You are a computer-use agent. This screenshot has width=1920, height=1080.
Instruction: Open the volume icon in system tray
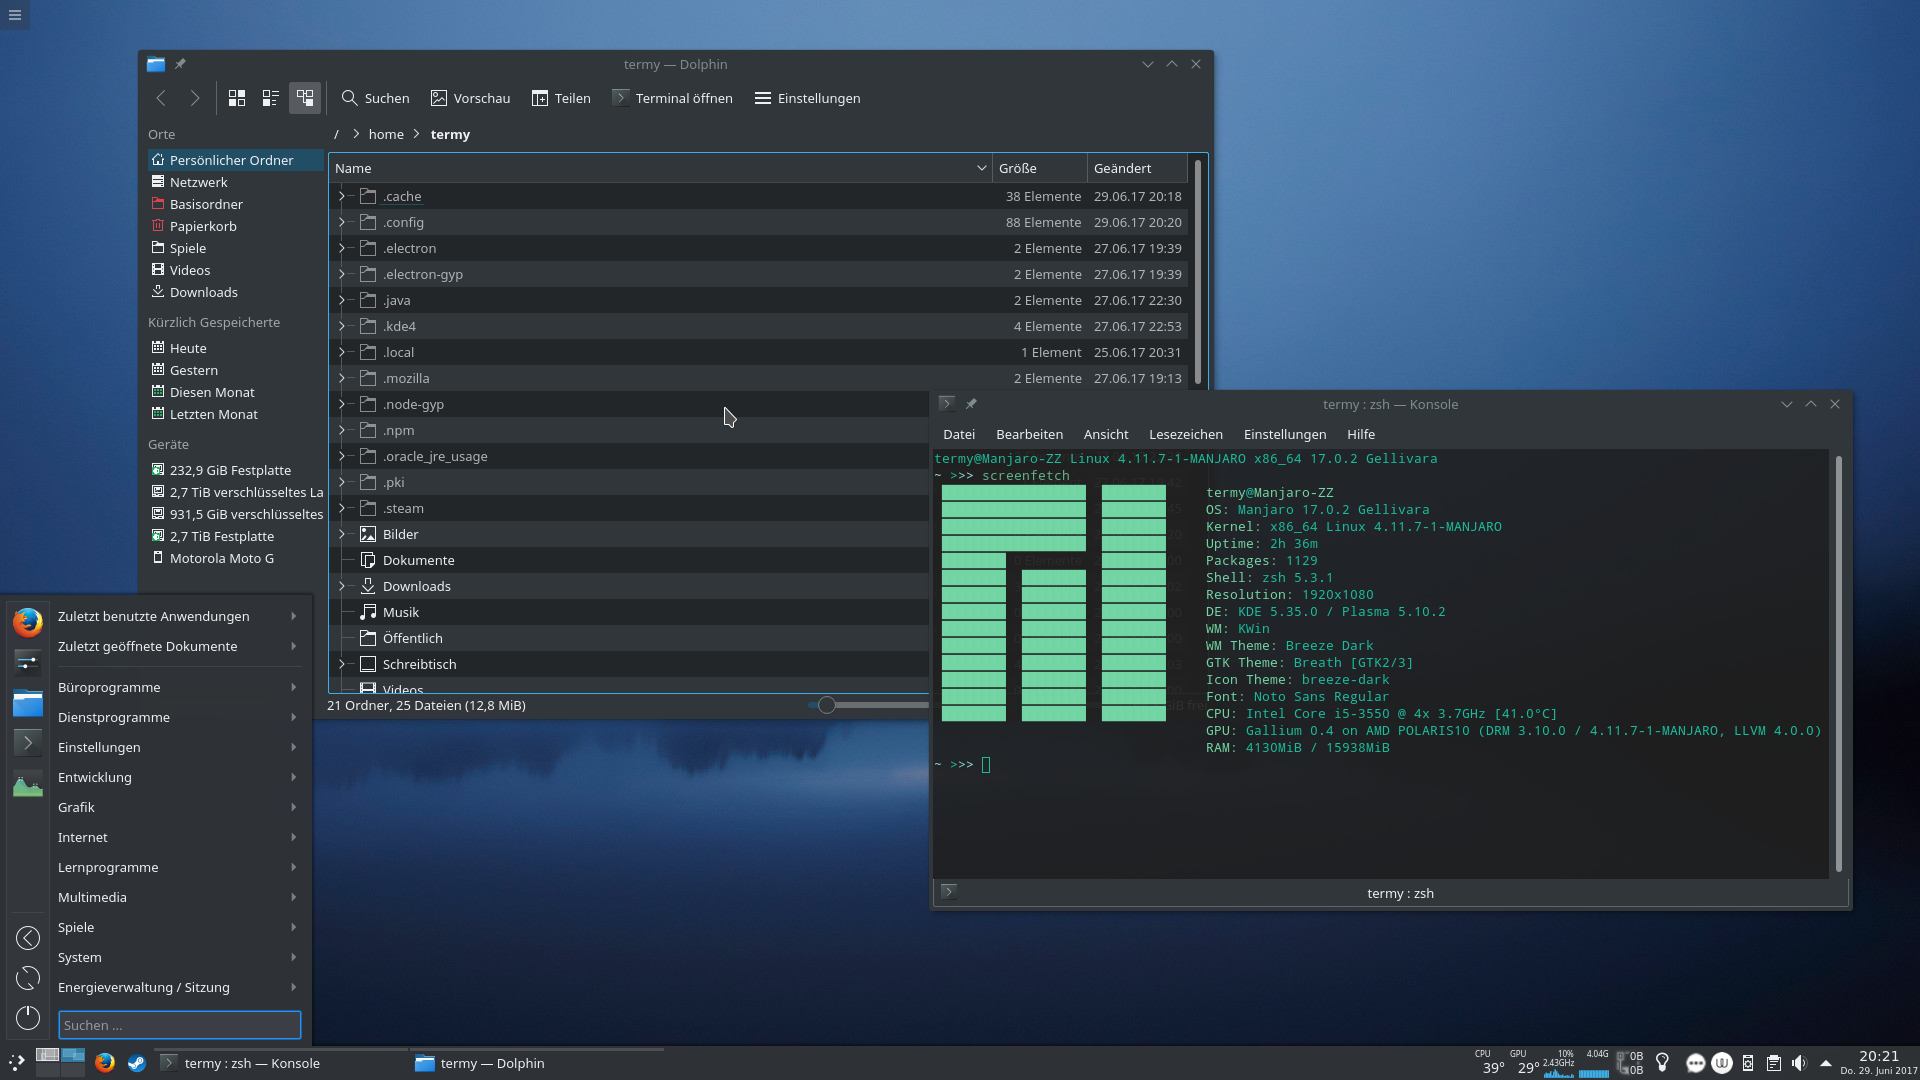pos(1799,1063)
